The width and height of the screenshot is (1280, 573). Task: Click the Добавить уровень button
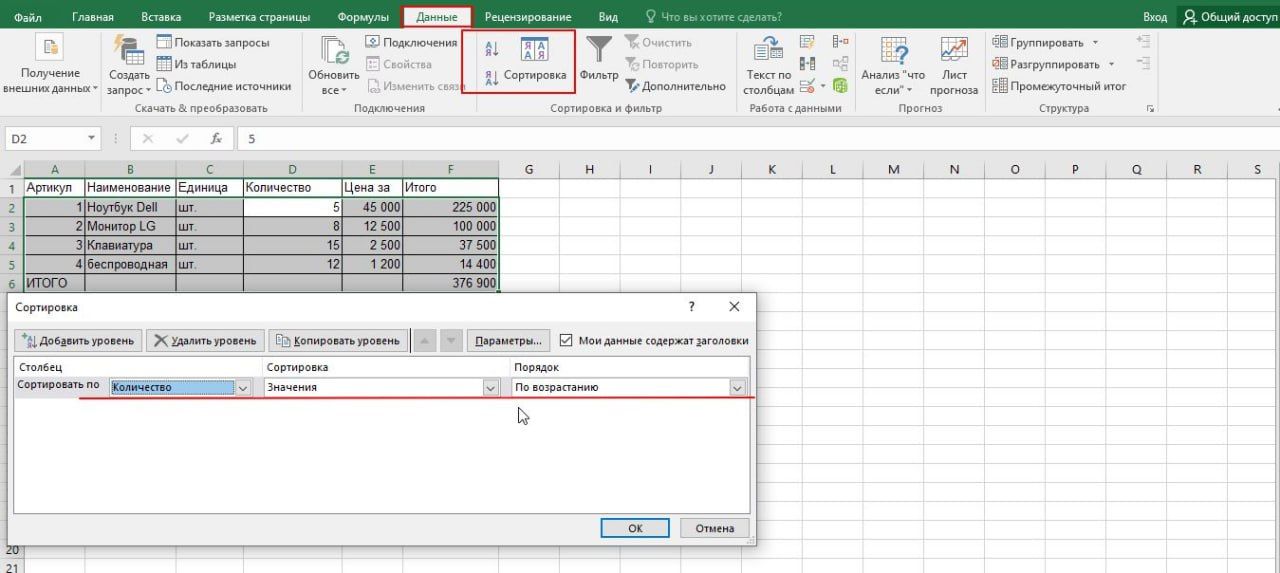pyautogui.click(x=78, y=340)
